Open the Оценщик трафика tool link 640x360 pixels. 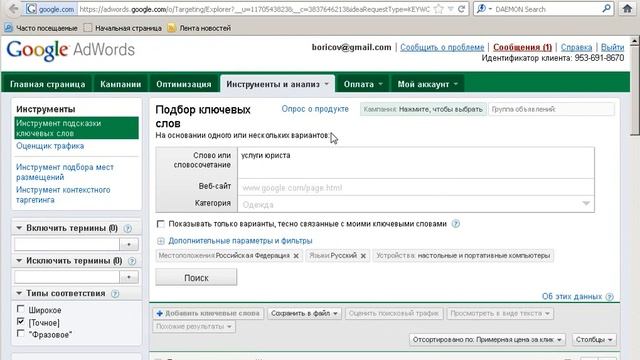[x=50, y=146]
